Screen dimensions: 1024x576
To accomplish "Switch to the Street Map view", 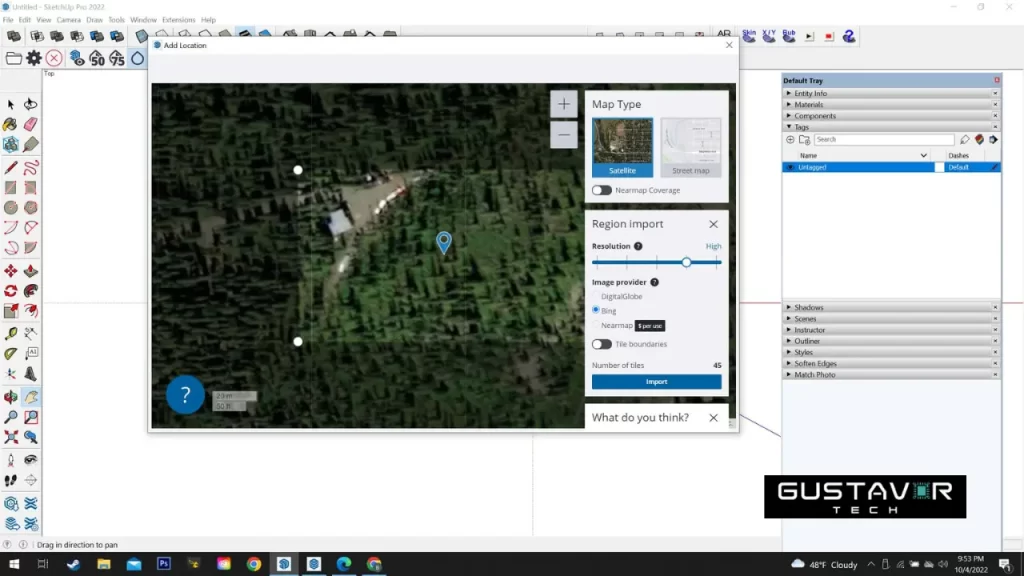I will pos(690,146).
